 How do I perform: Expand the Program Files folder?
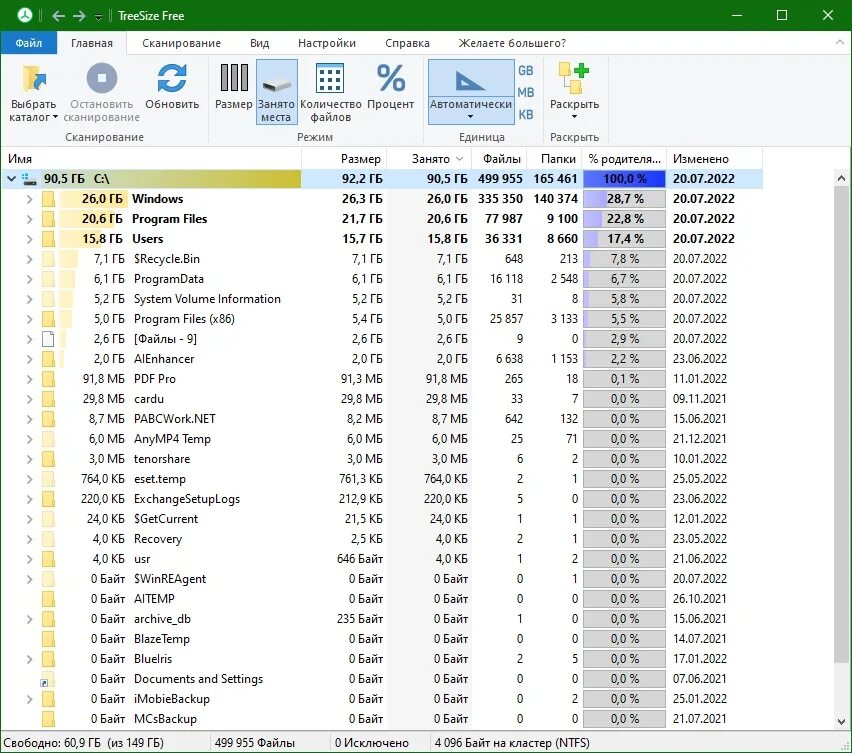click(29, 219)
